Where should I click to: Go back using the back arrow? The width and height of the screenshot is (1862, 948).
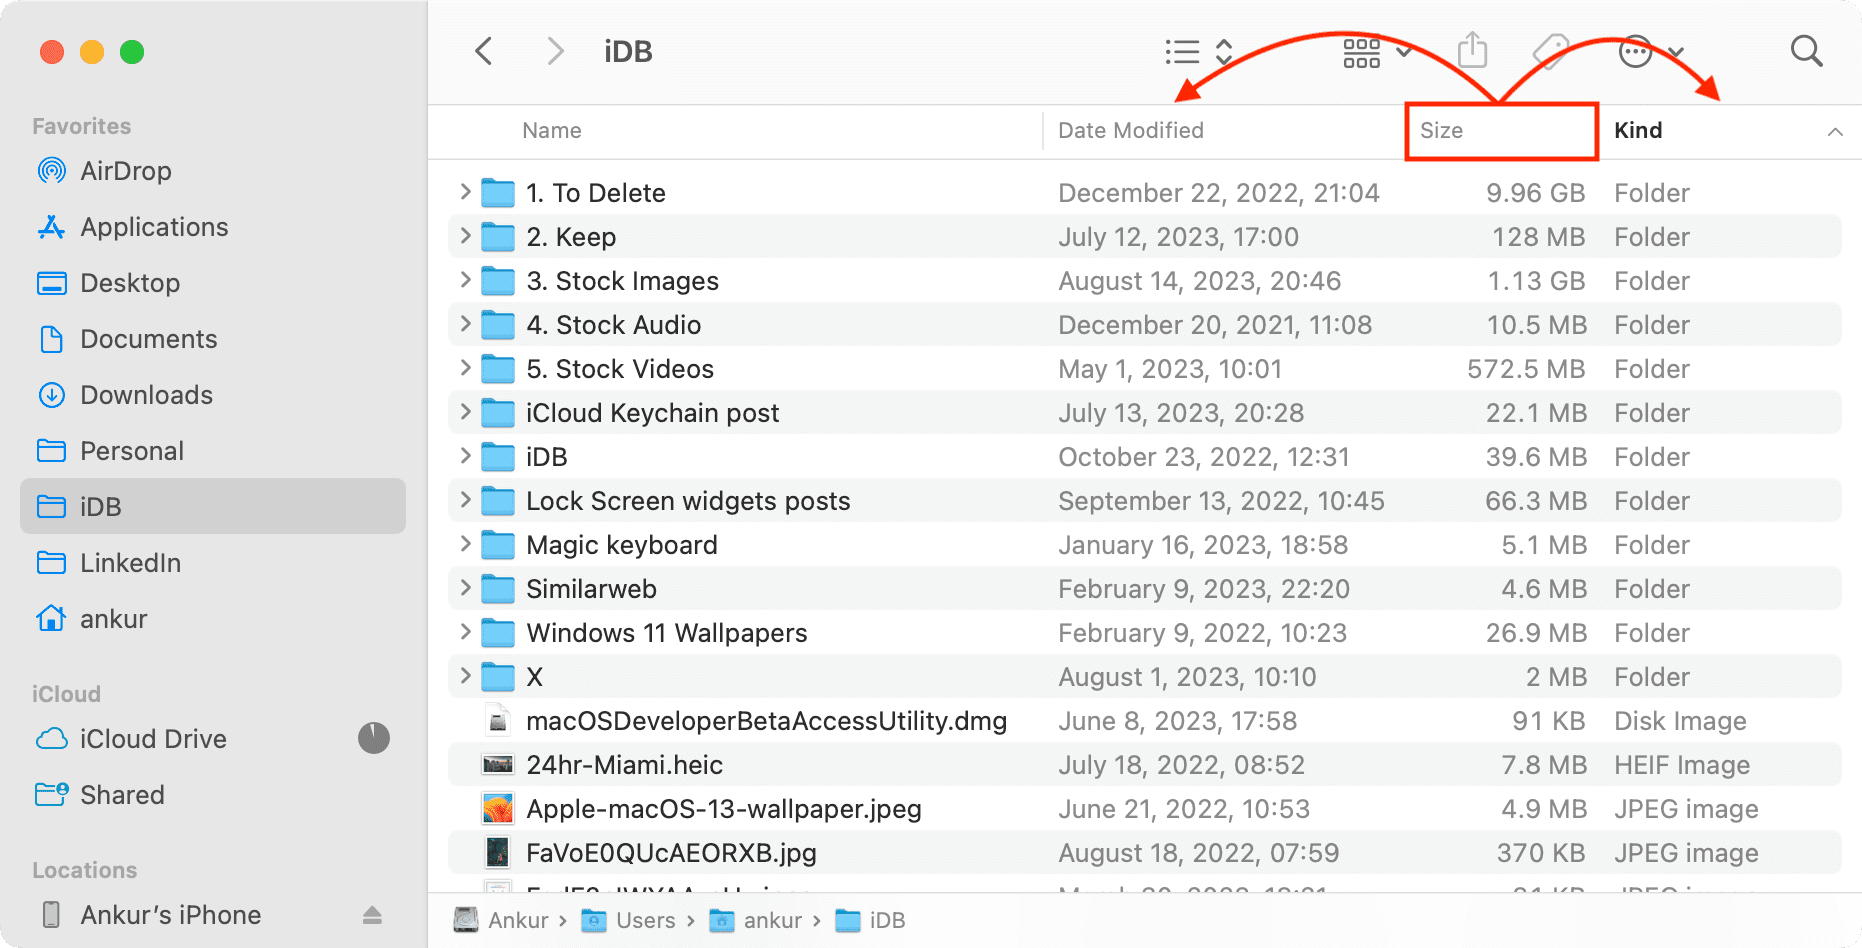(484, 50)
